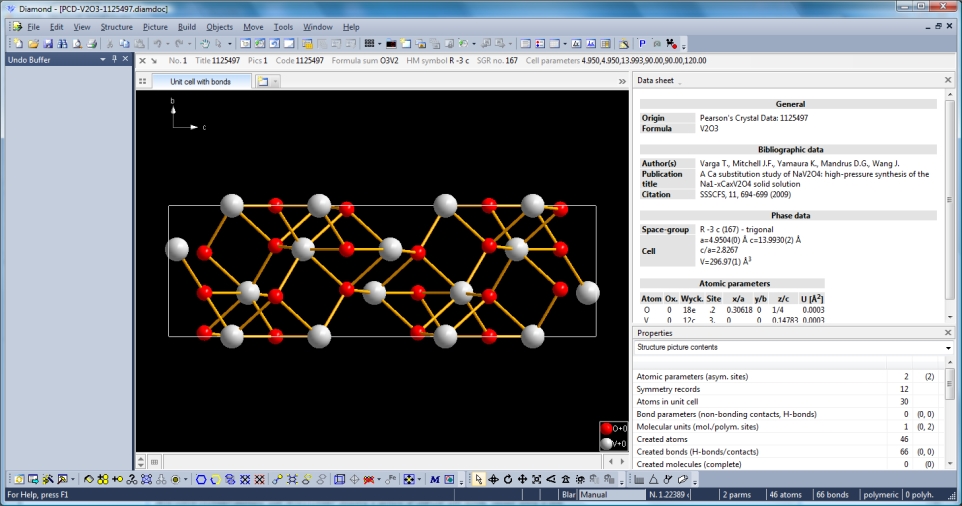The image size is (962, 506).
Task: Close the Data sheet panel
Action: [948, 80]
